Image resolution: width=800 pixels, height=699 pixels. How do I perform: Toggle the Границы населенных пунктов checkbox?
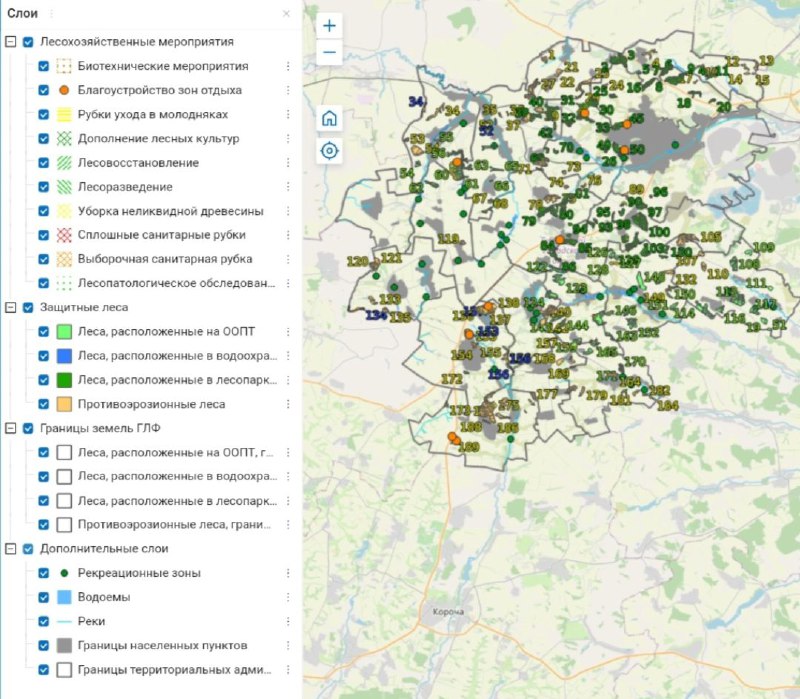coord(44,646)
